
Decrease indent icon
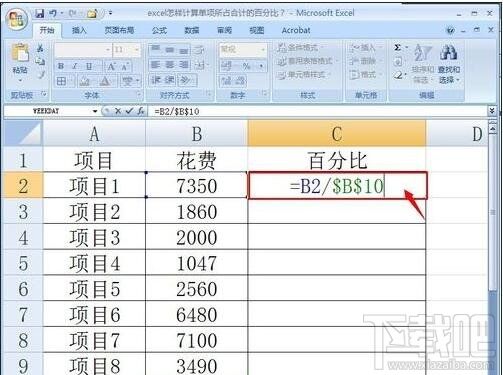156,80
